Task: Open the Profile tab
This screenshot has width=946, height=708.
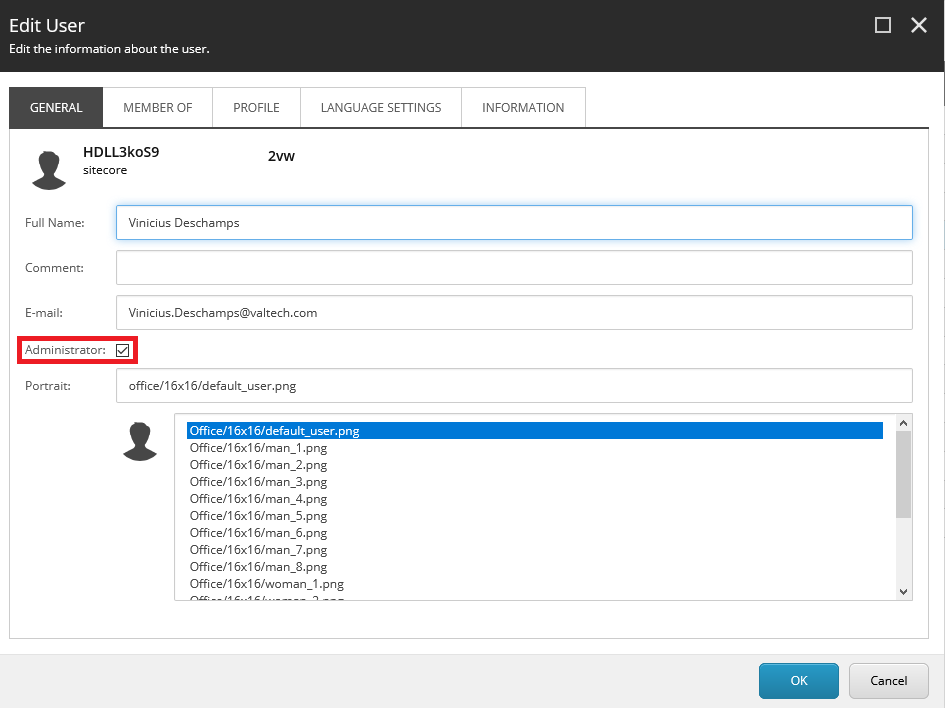Action: click(256, 107)
